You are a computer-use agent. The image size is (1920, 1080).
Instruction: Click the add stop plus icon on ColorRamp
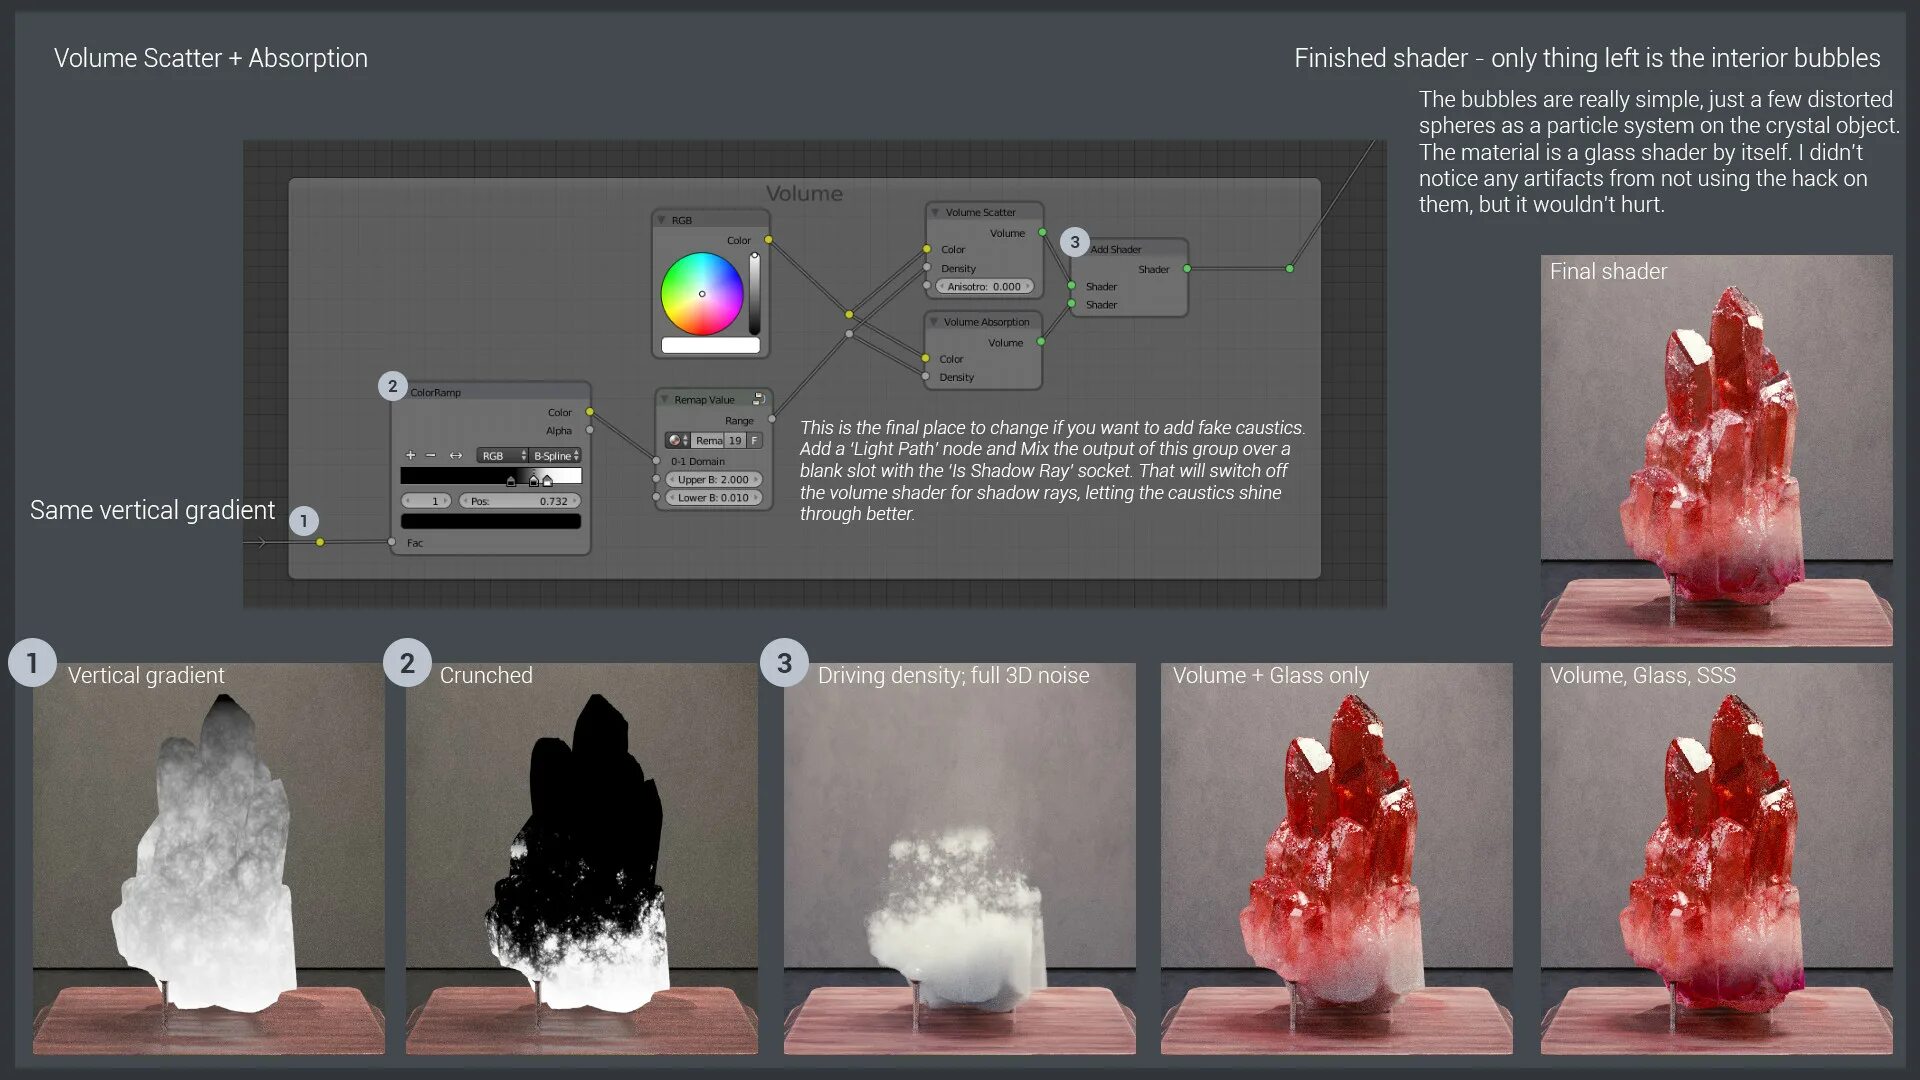click(410, 455)
